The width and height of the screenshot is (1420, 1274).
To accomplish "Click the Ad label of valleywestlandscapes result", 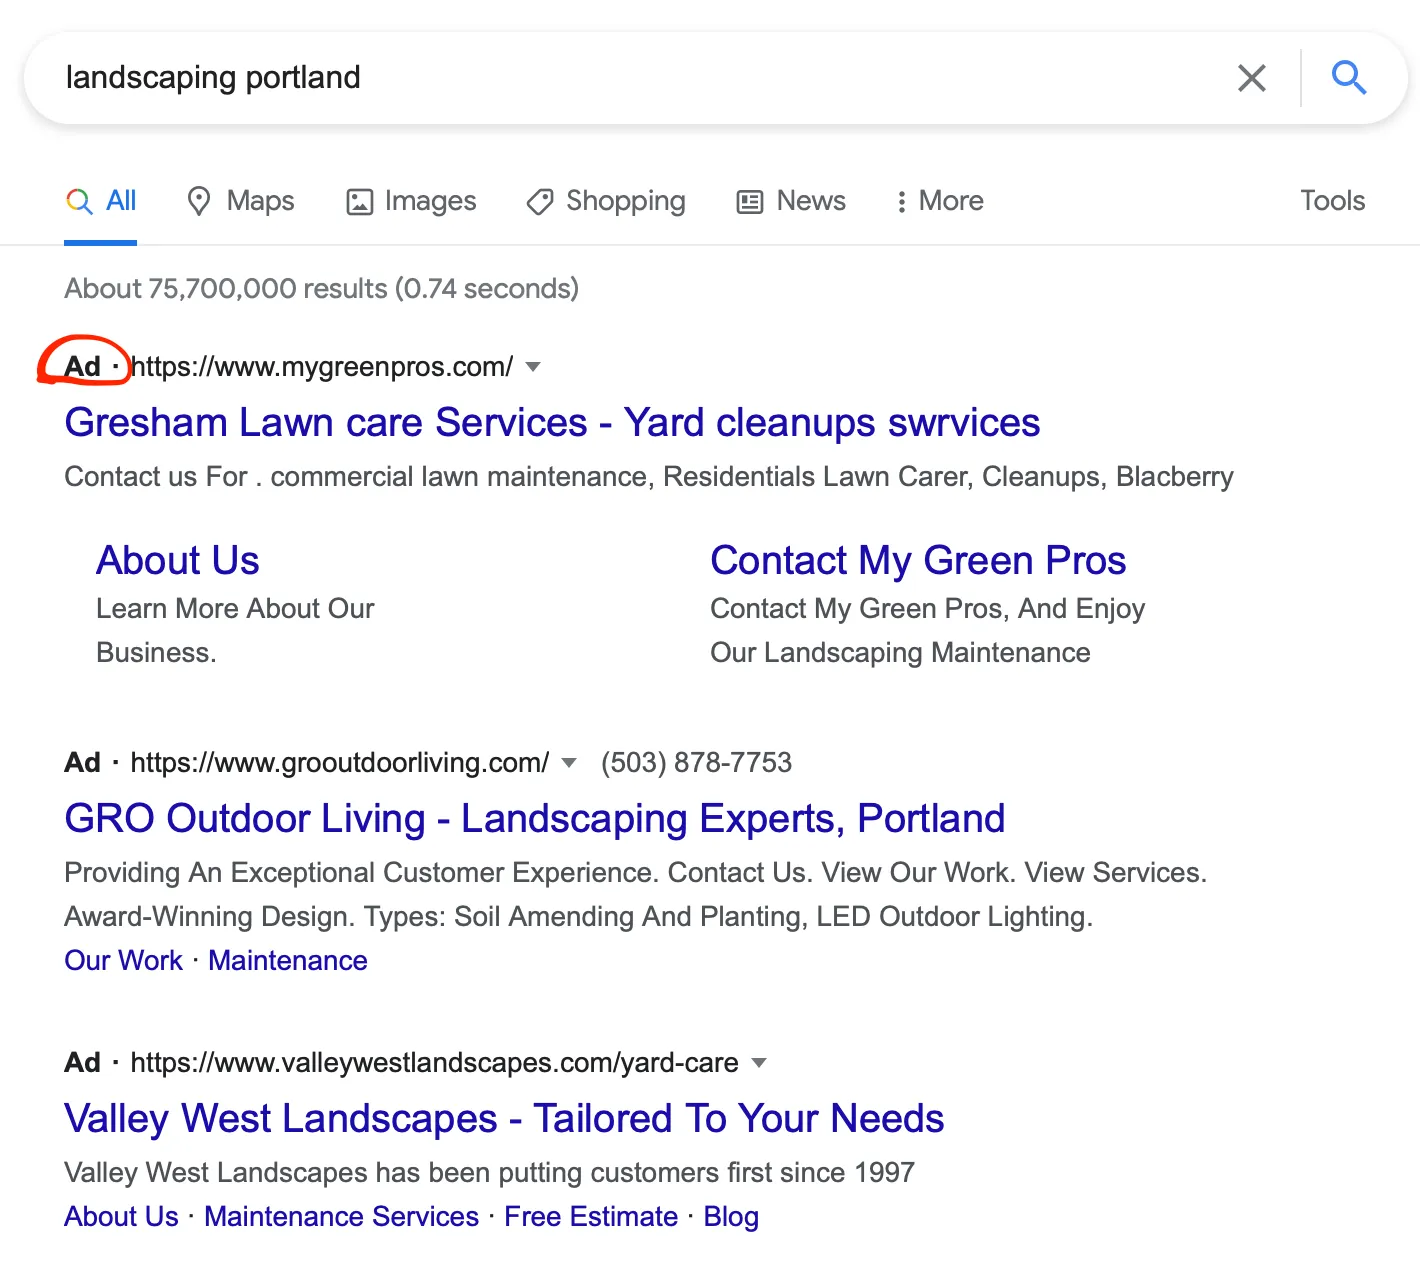I will coord(82,1063).
